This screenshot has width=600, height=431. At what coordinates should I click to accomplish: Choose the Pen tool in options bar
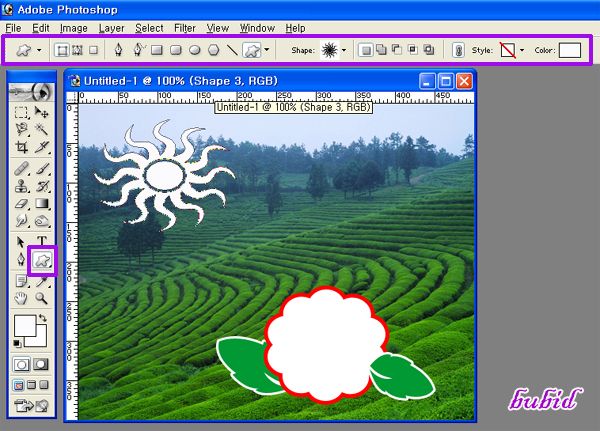click(119, 50)
